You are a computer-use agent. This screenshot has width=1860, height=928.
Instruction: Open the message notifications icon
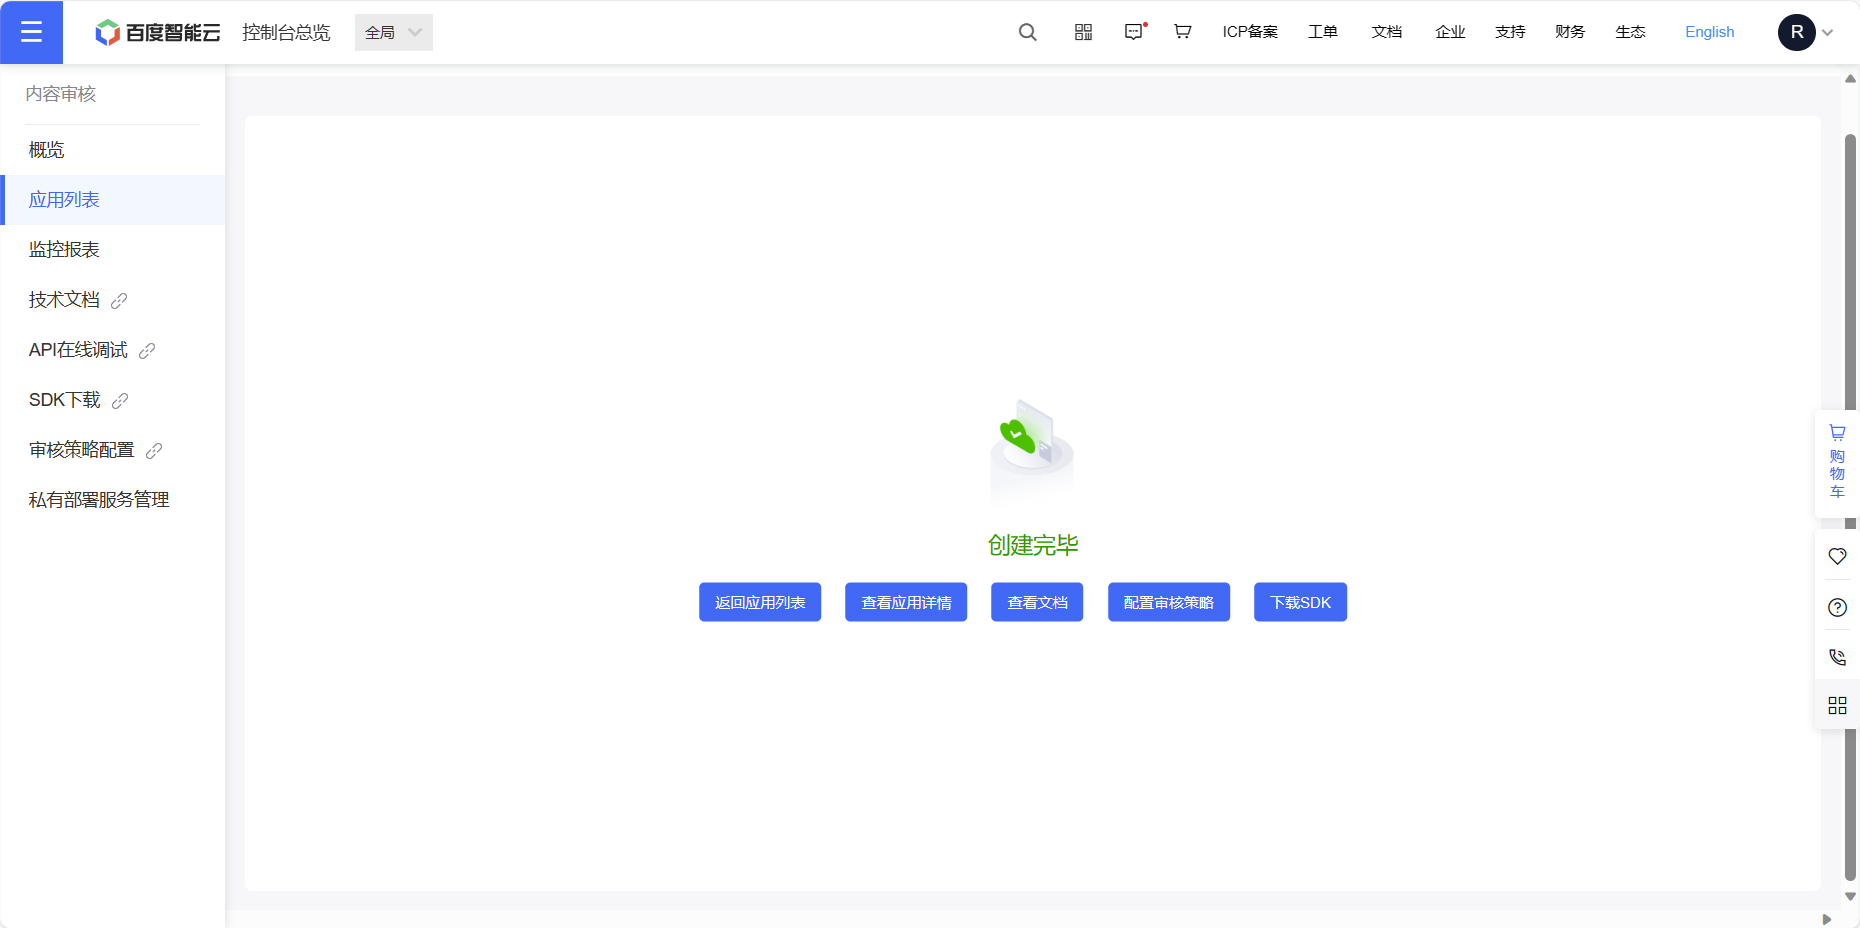coord(1134,32)
